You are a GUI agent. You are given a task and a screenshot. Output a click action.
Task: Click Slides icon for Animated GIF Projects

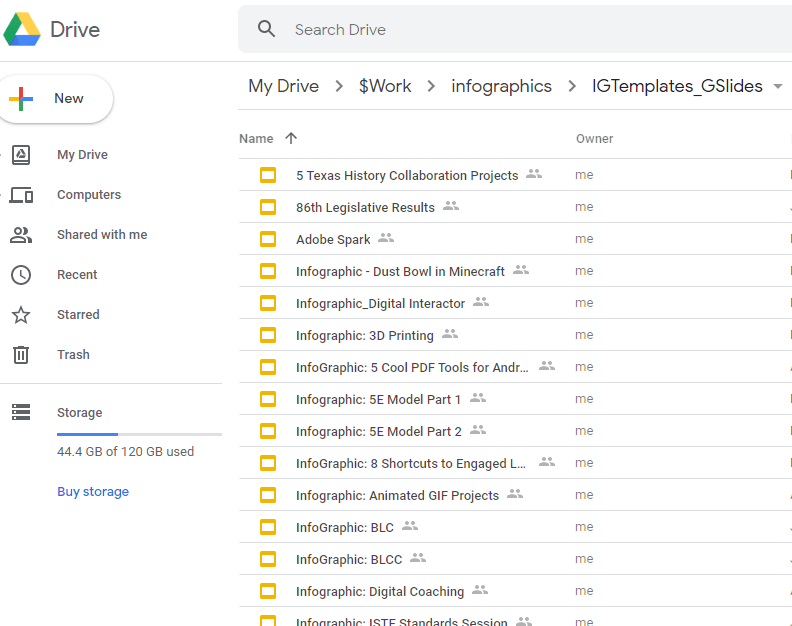pos(268,495)
